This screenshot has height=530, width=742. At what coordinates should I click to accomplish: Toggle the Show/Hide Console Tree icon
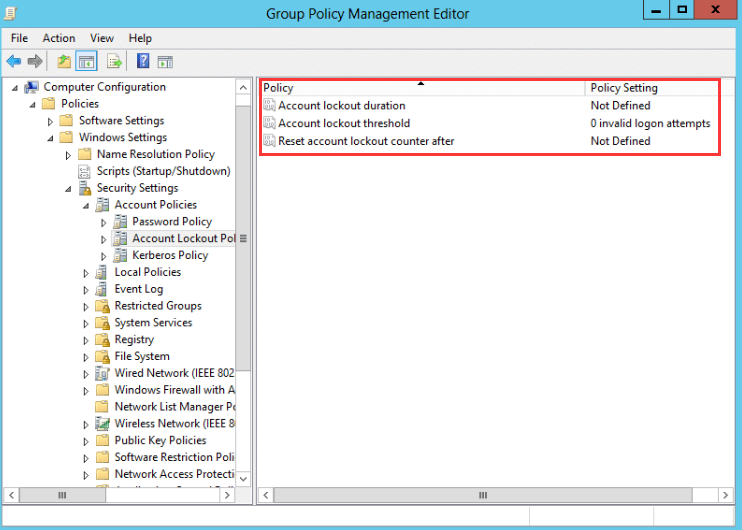point(87,62)
